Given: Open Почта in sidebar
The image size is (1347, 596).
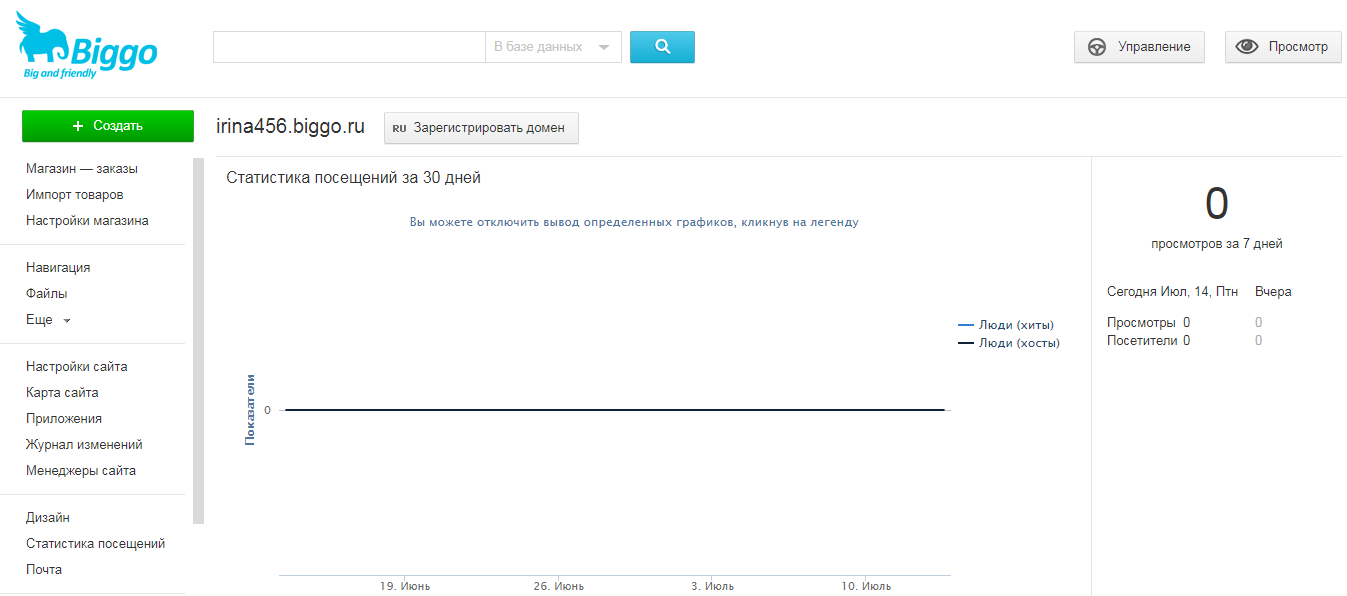Looking at the screenshot, I should (x=44, y=570).
